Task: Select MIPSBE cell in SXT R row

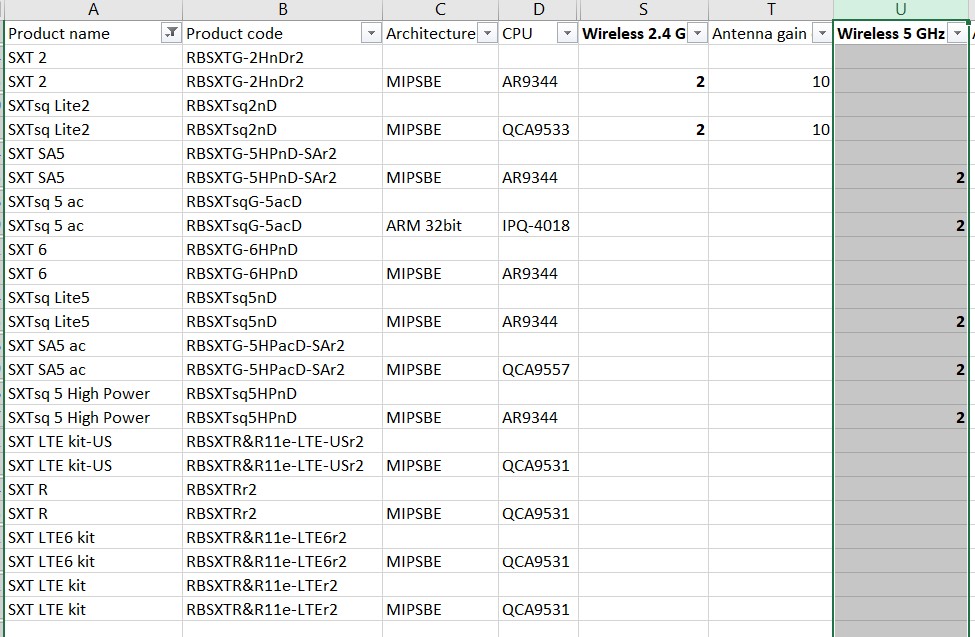Action: (x=440, y=514)
